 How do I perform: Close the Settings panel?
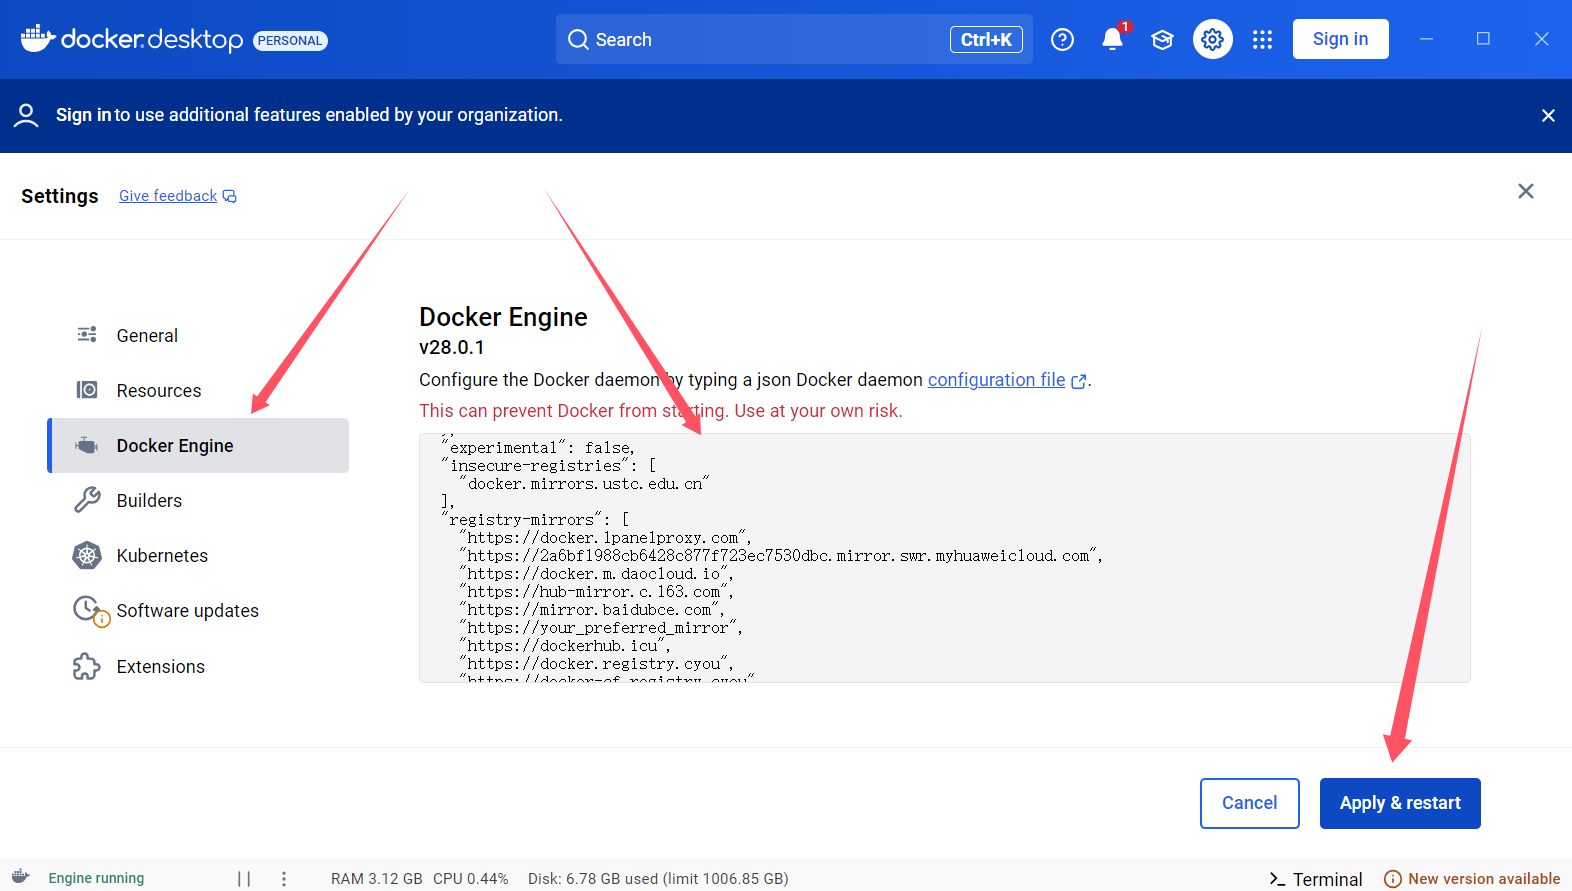(x=1525, y=191)
